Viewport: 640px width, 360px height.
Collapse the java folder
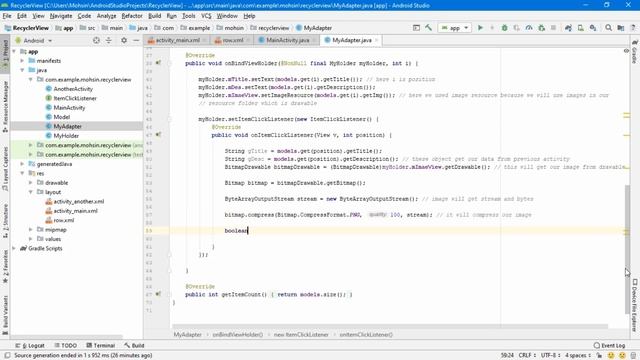click(22, 70)
